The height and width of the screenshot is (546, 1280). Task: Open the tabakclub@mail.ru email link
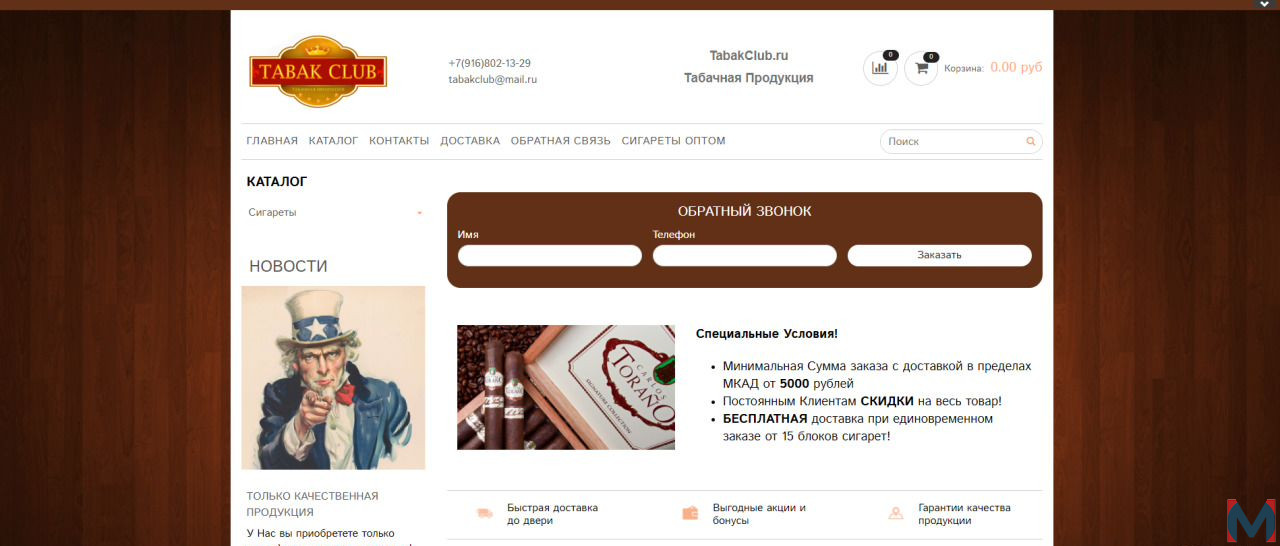tap(492, 79)
